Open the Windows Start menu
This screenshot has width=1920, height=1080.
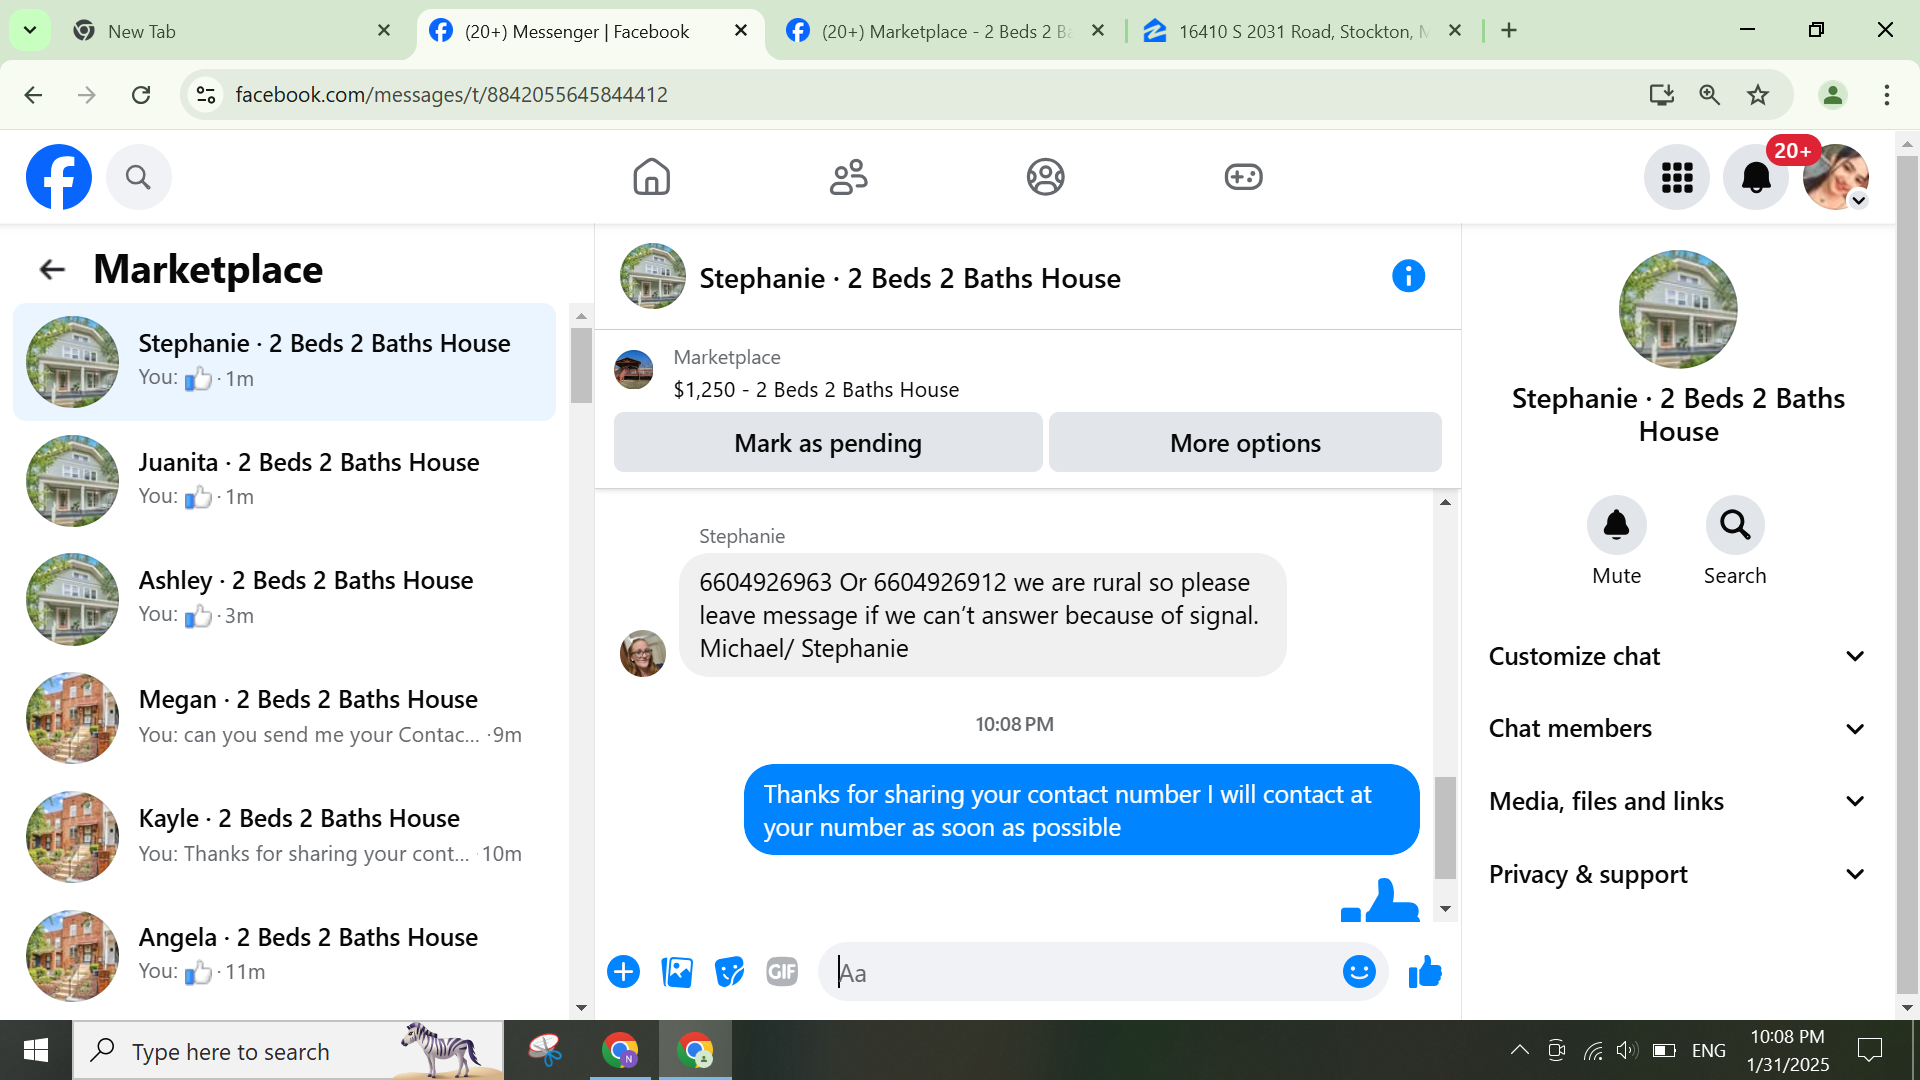pos(36,1050)
